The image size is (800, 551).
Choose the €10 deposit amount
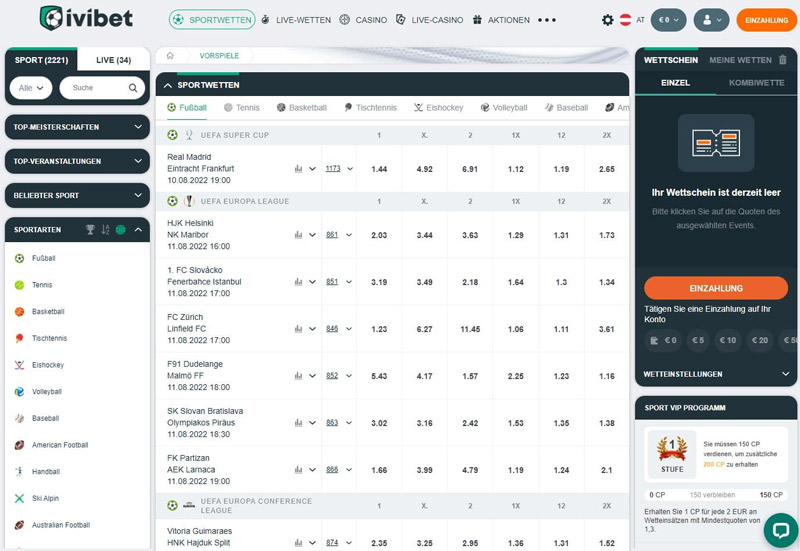pyautogui.click(x=728, y=340)
